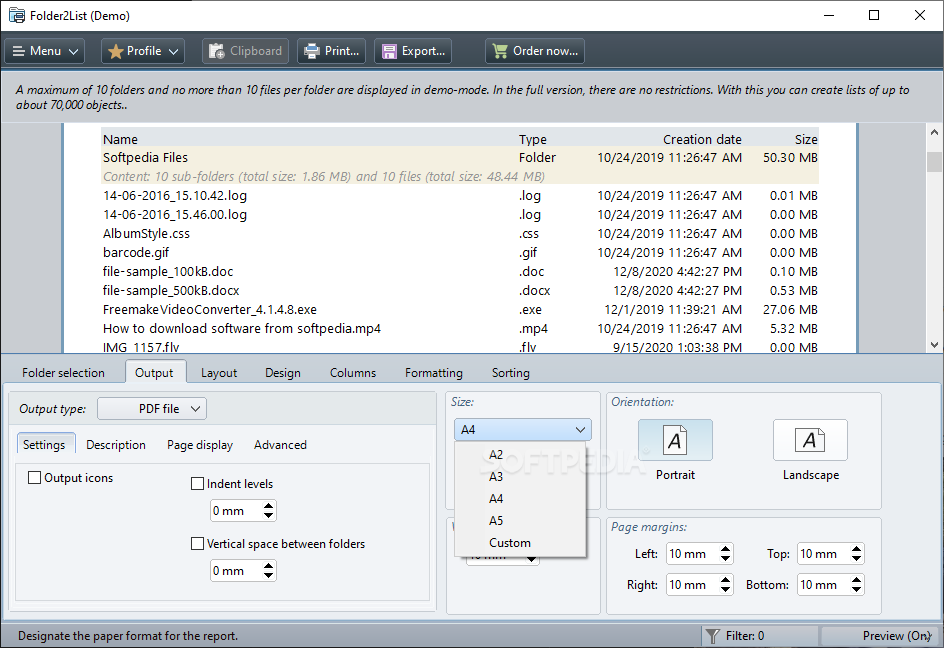Select the Softpedia Files folder row
Screen dimensions: 944x648
pyautogui.click(x=460, y=158)
